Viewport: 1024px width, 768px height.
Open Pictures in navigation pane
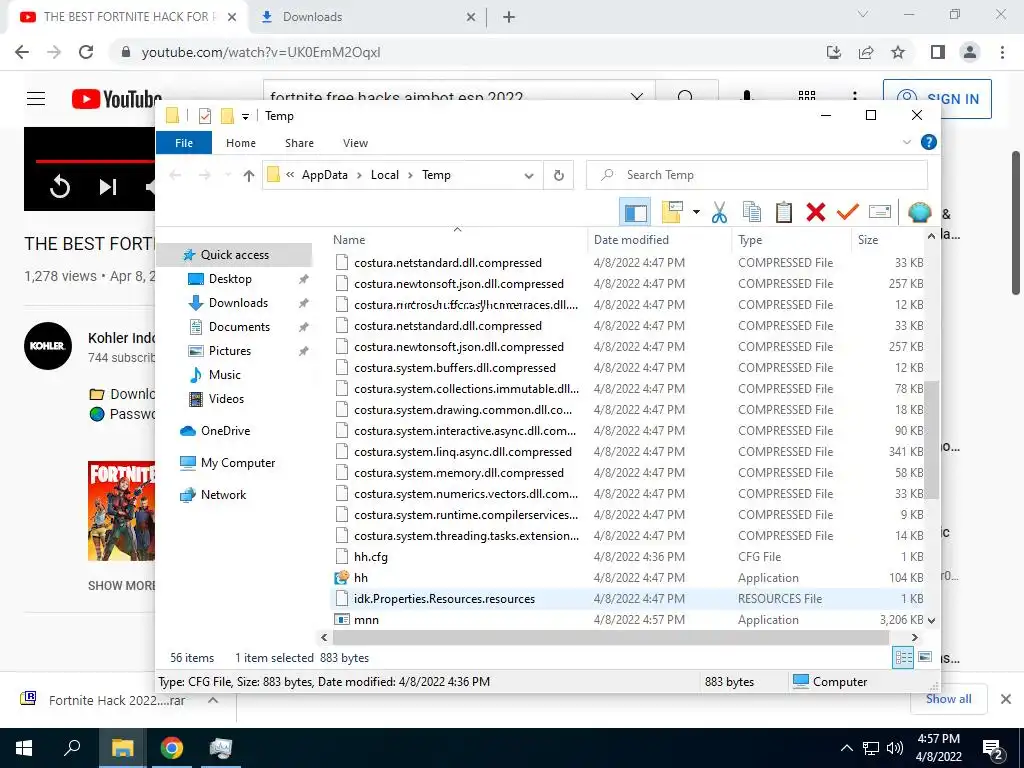click(x=229, y=351)
